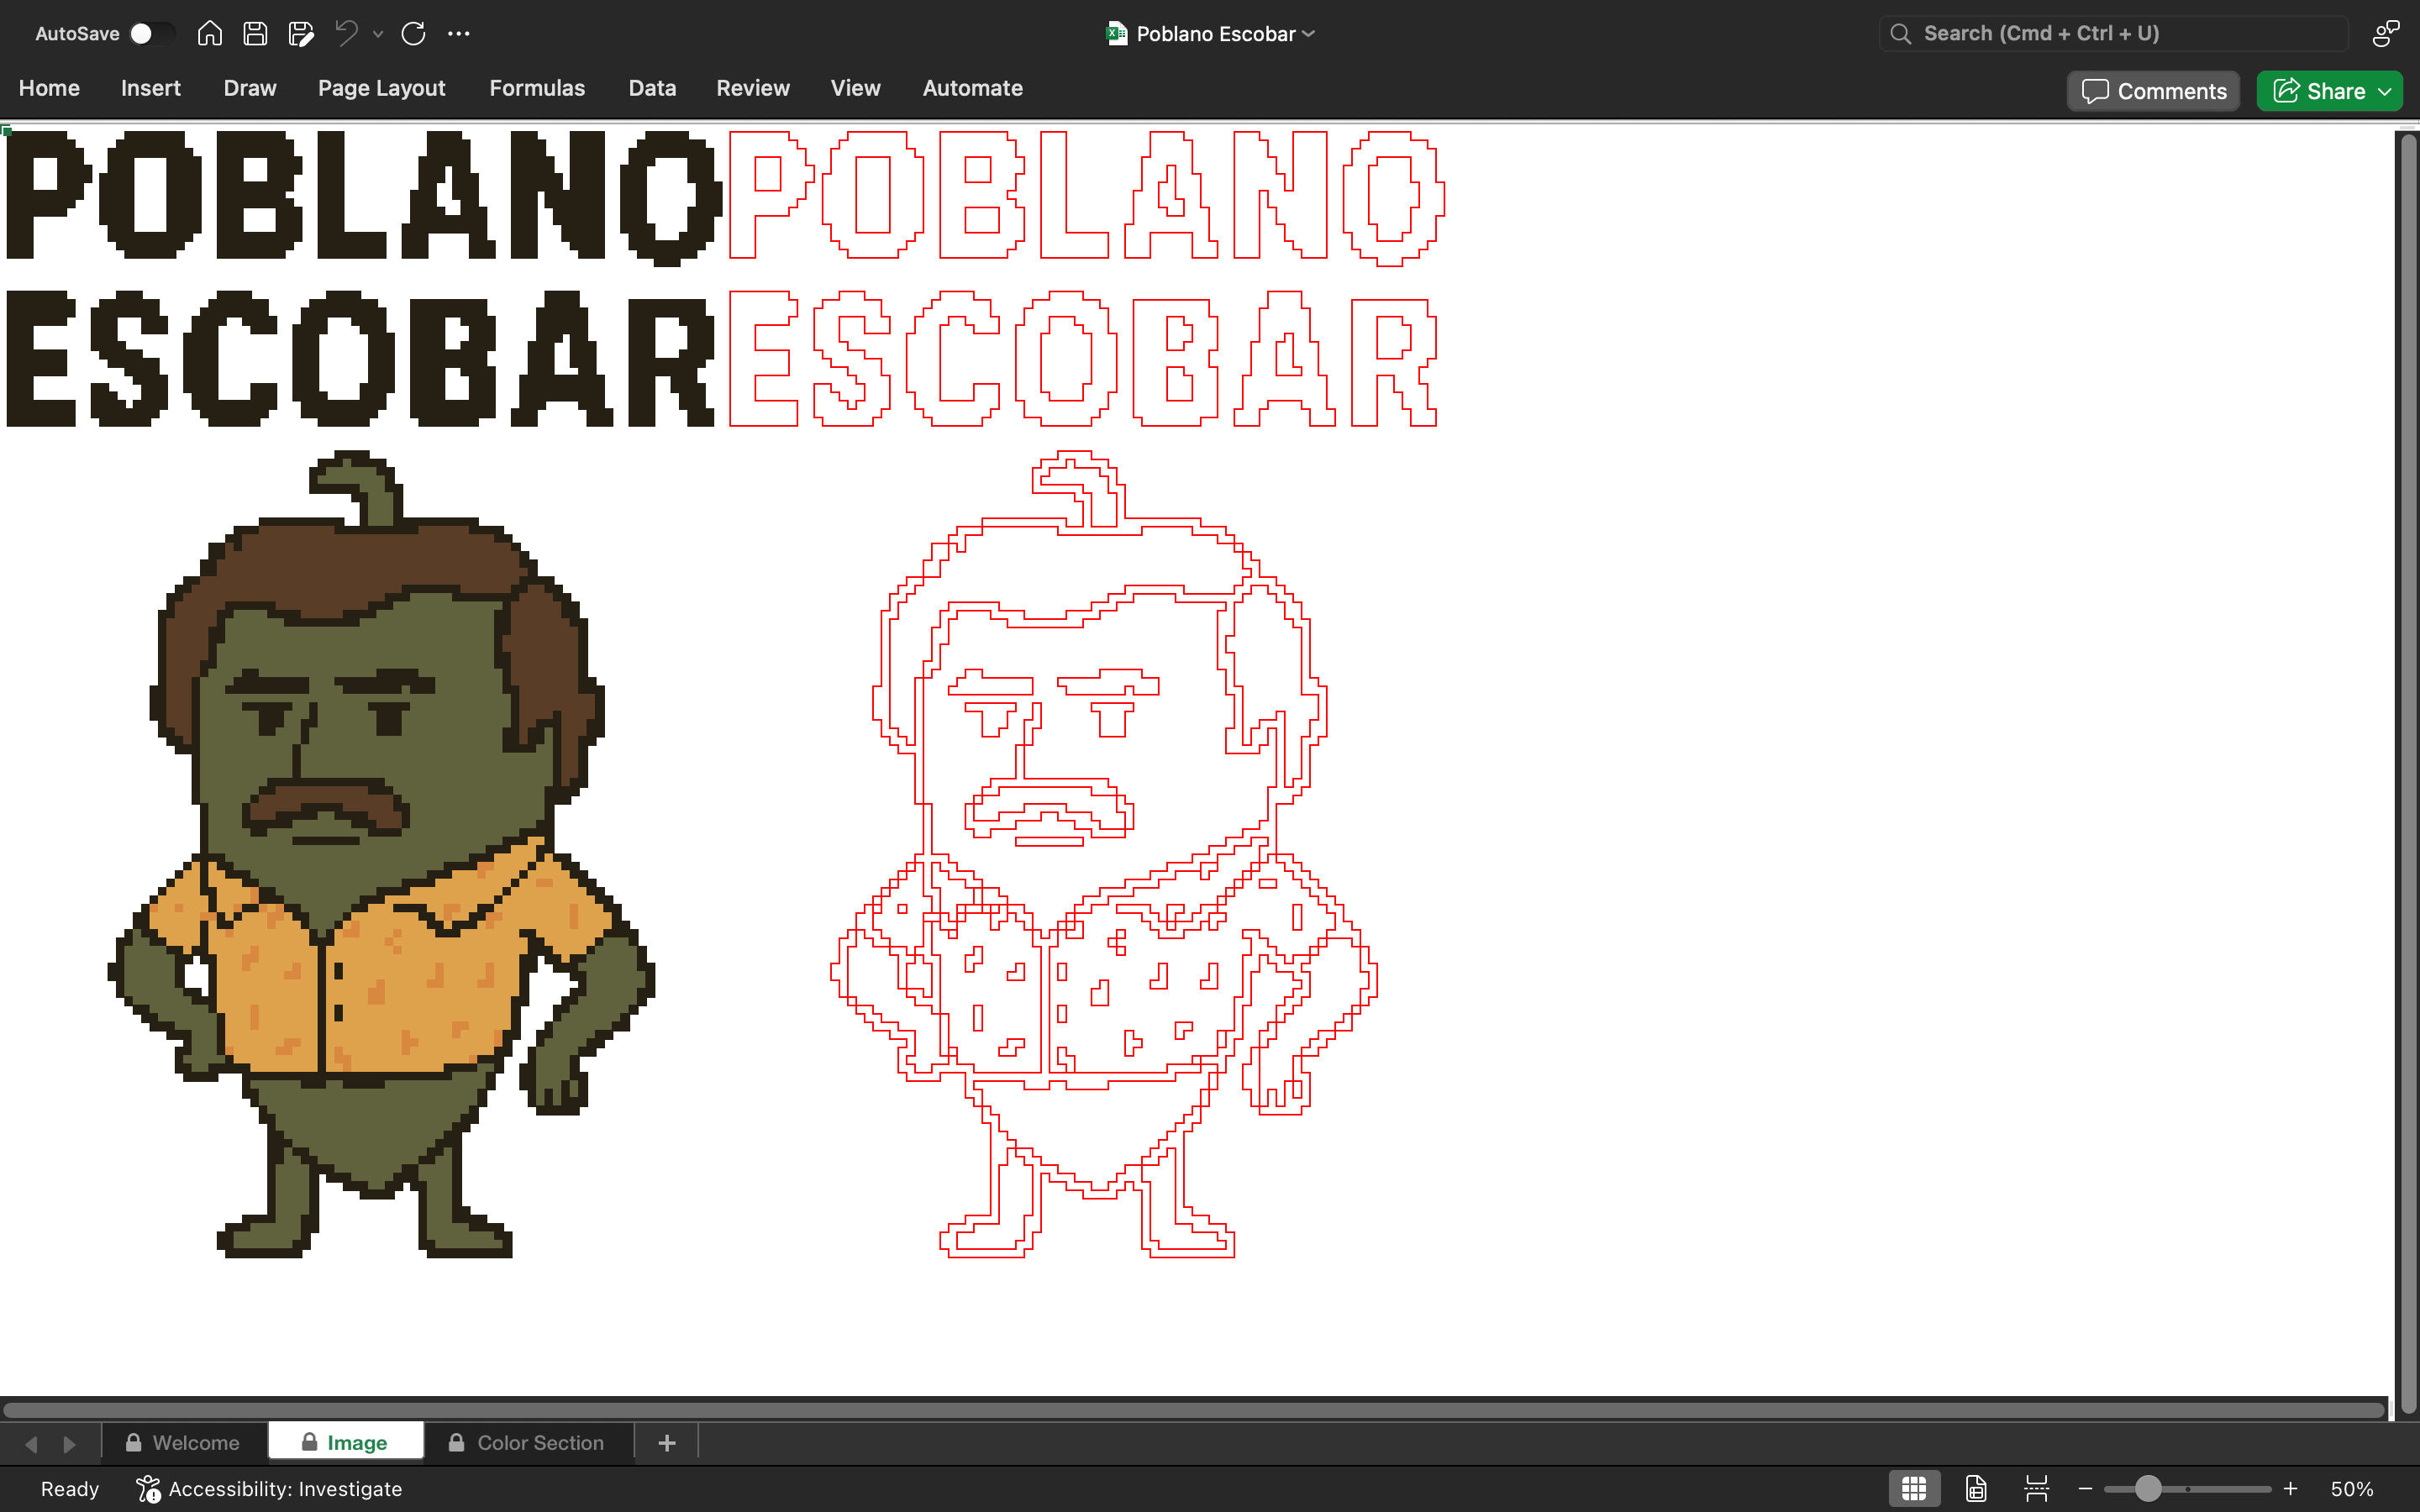
Task: Click the zoom slider handle
Action: tap(2148, 1489)
